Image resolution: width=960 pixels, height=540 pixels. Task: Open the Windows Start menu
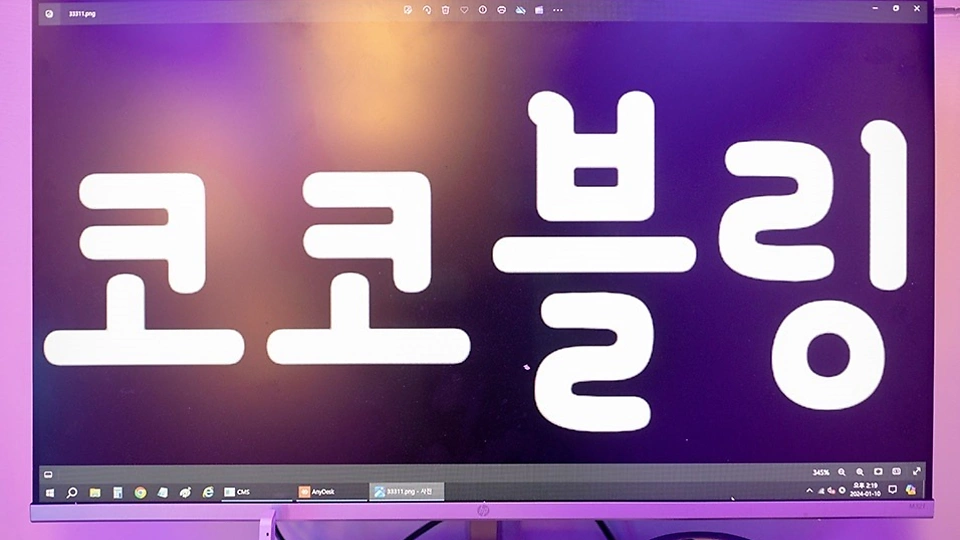[48, 492]
